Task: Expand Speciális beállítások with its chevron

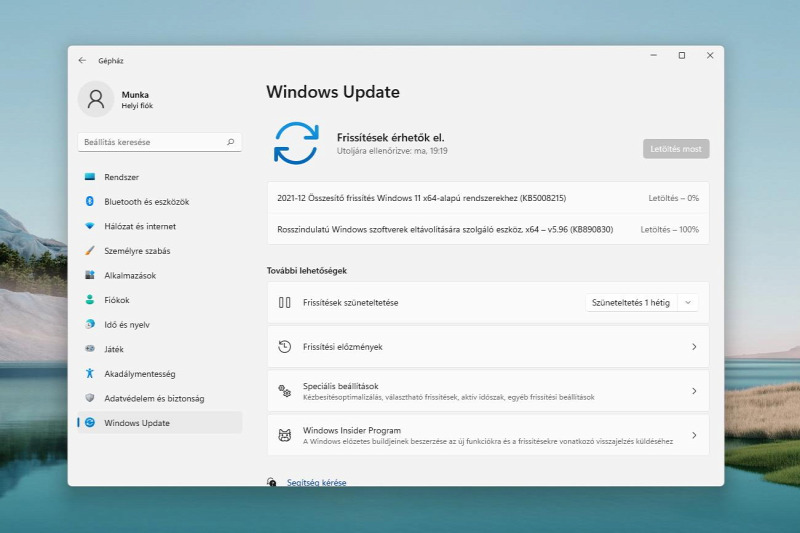Action: click(x=694, y=391)
